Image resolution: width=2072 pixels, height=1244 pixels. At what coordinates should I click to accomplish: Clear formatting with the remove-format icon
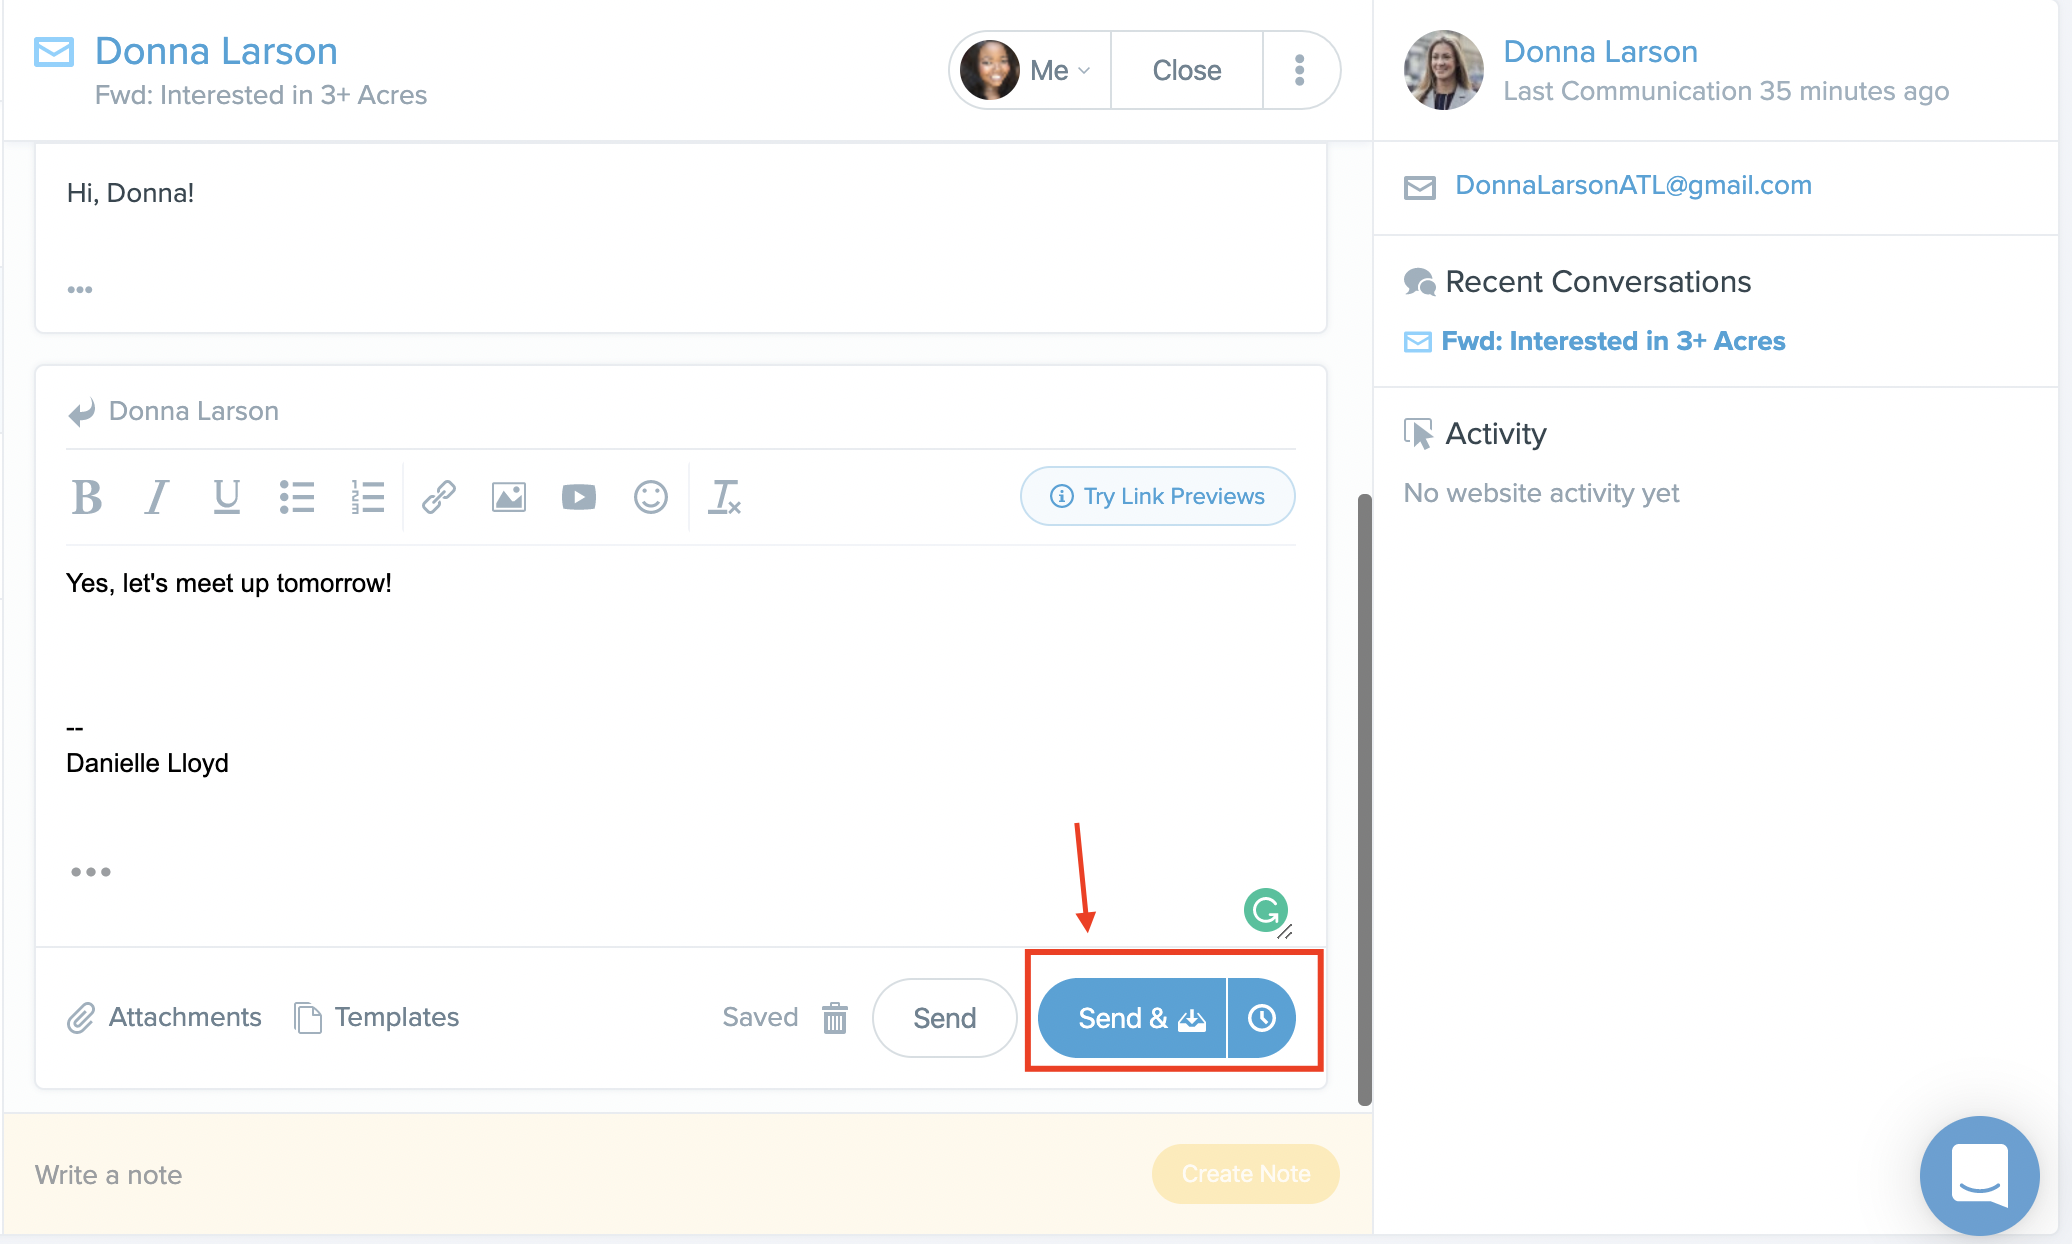click(x=725, y=496)
